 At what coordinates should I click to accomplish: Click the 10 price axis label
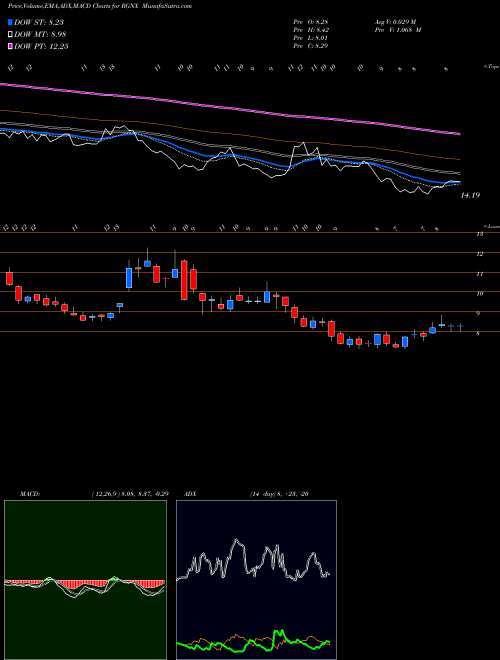tap(479, 293)
